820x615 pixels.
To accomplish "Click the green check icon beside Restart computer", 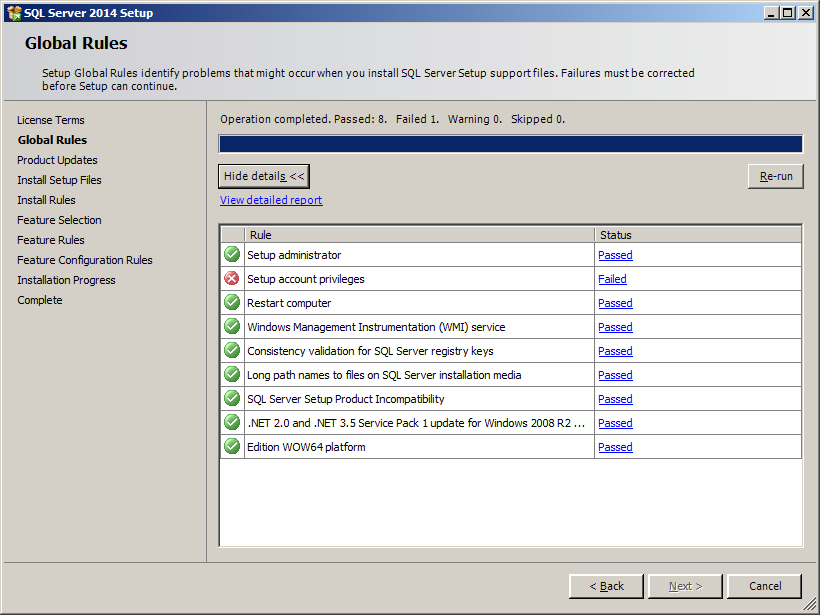I will (232, 302).
